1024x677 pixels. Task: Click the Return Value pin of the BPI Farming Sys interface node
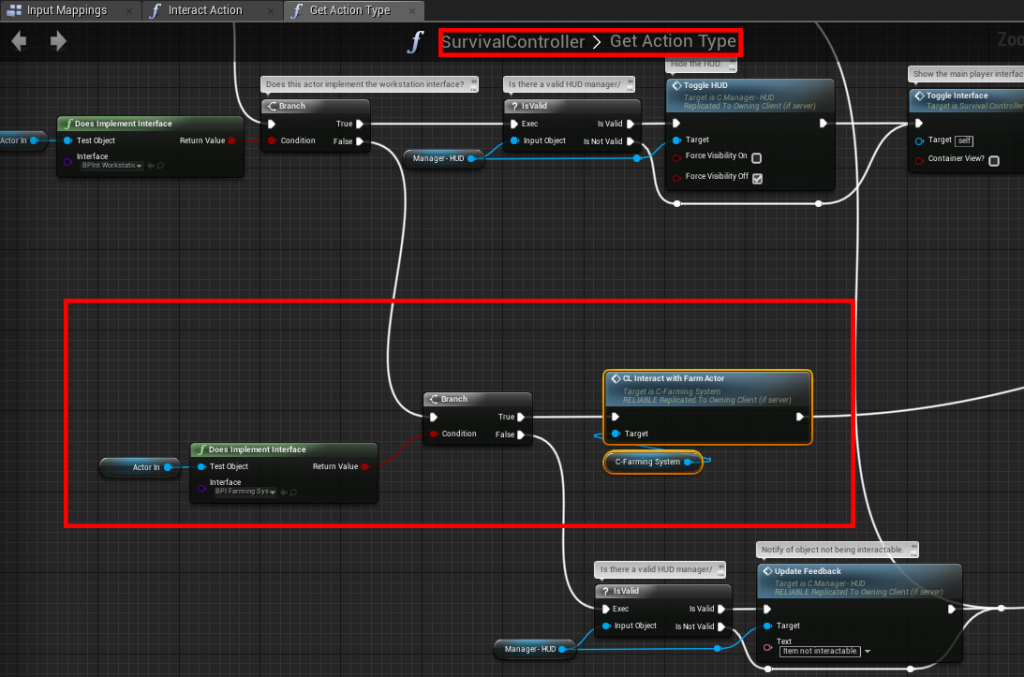click(367, 466)
